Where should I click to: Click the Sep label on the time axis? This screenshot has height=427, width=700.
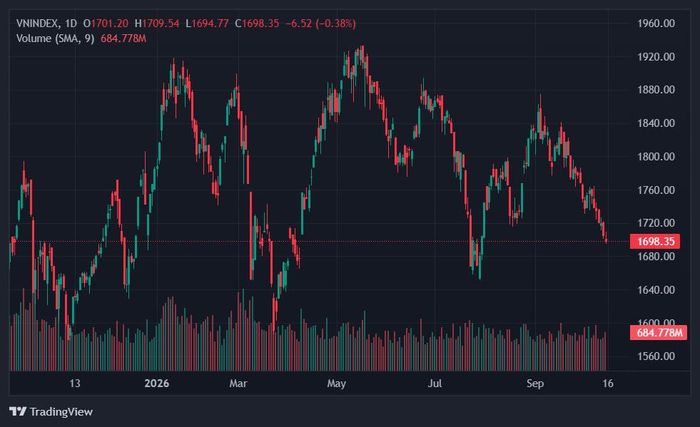pos(535,383)
